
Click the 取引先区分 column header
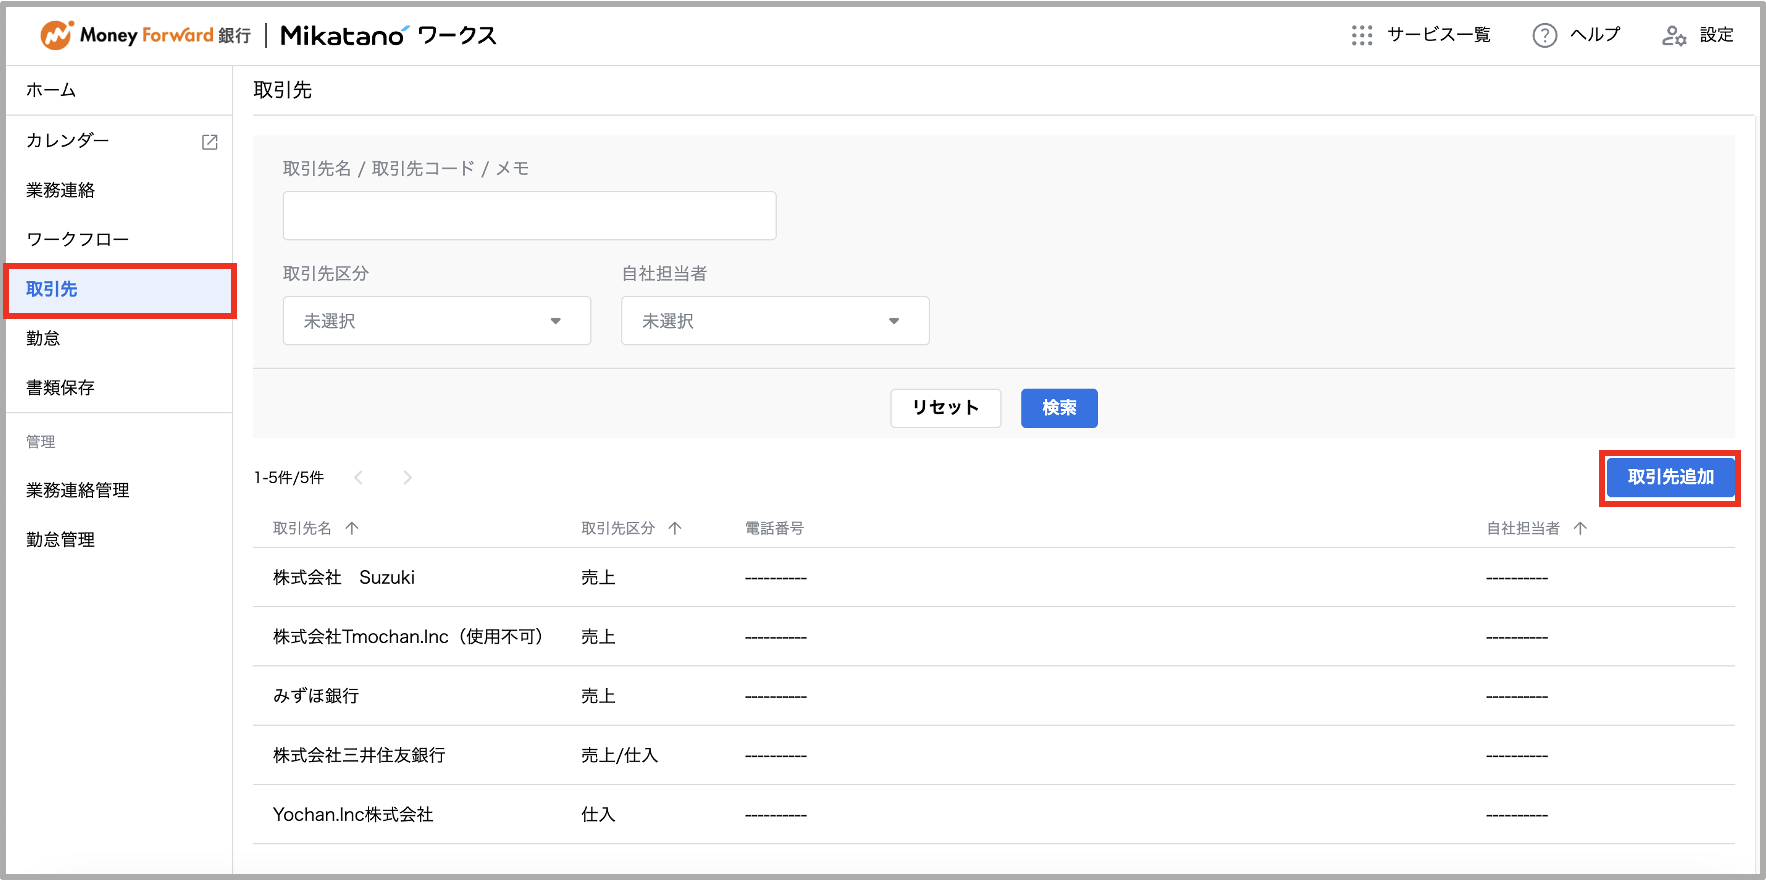pos(618,528)
